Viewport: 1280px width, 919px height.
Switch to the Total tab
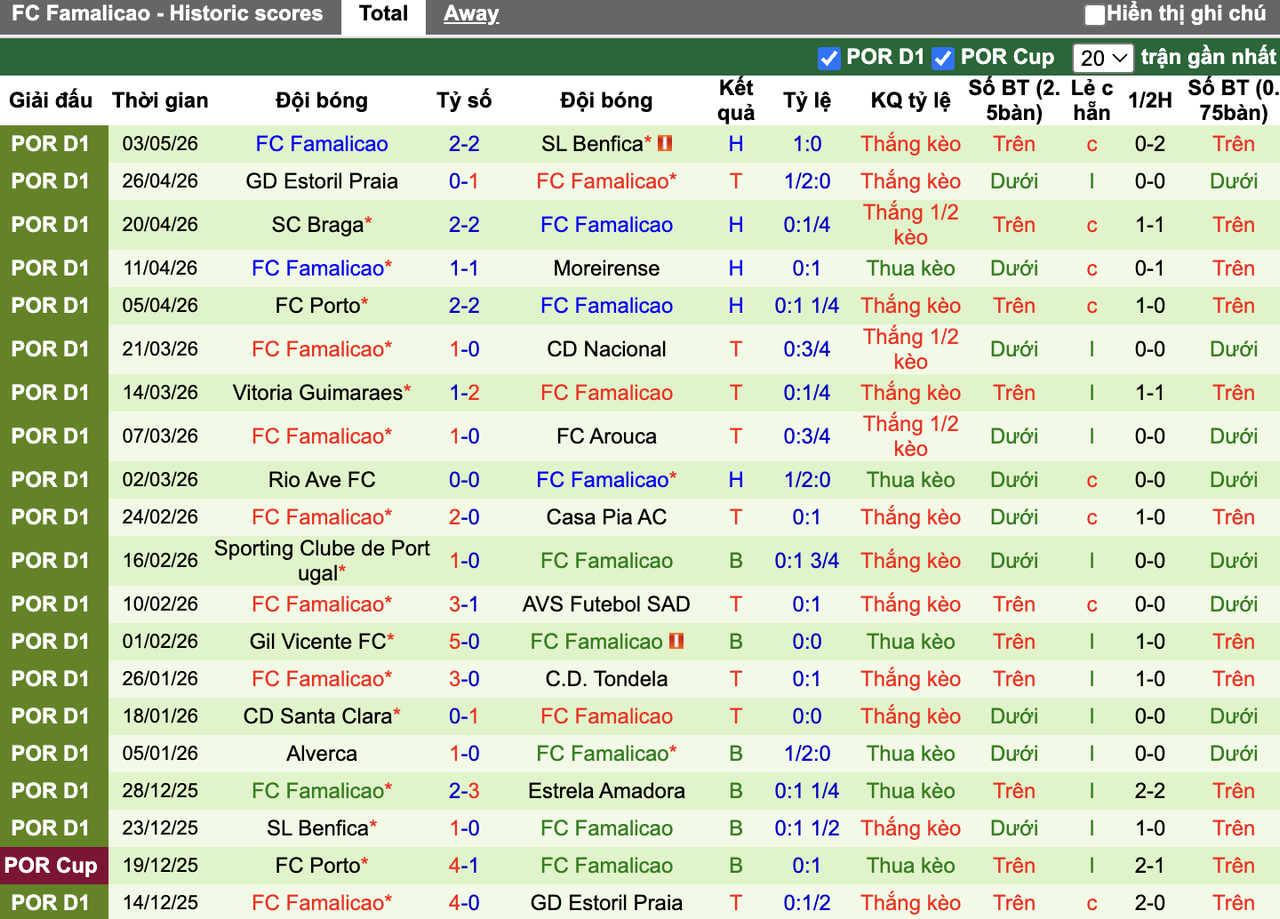pyautogui.click(x=384, y=14)
